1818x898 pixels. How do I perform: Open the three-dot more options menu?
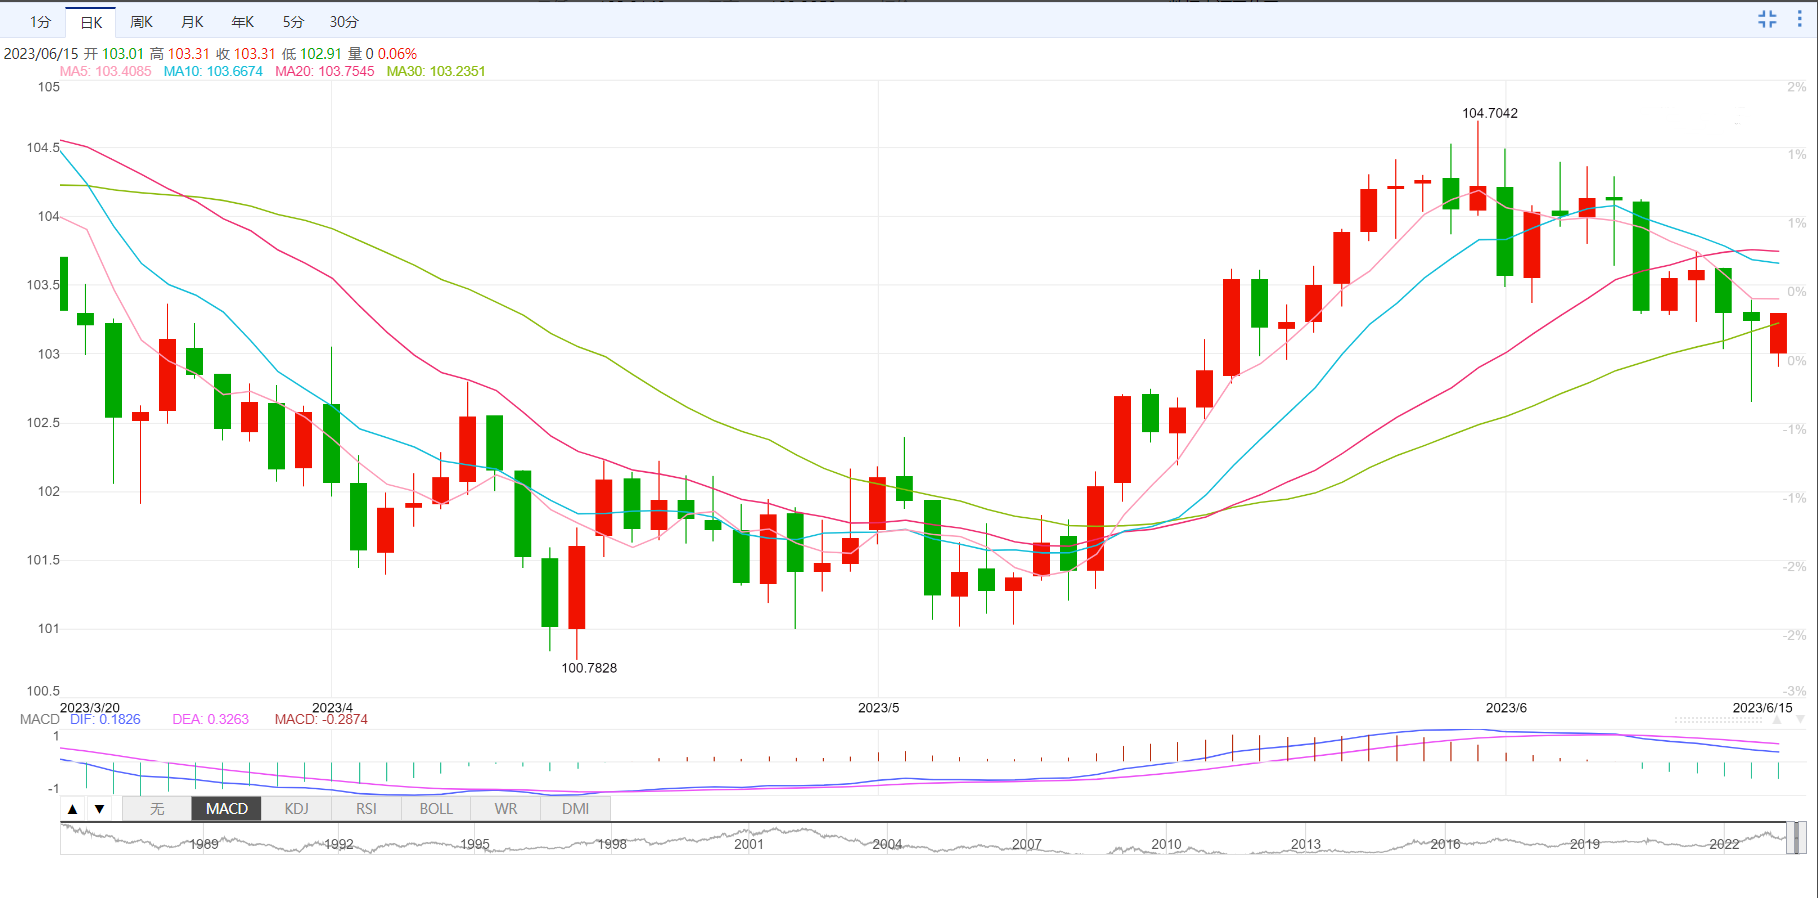[x=1799, y=19]
